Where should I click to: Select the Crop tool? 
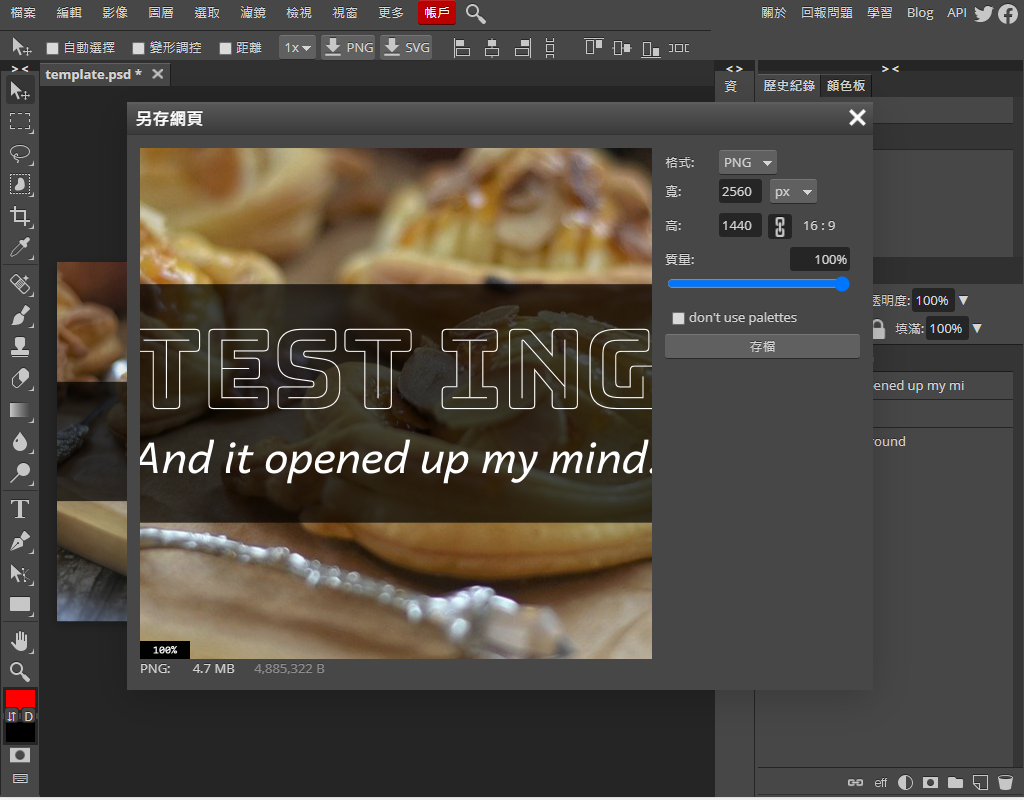20,216
